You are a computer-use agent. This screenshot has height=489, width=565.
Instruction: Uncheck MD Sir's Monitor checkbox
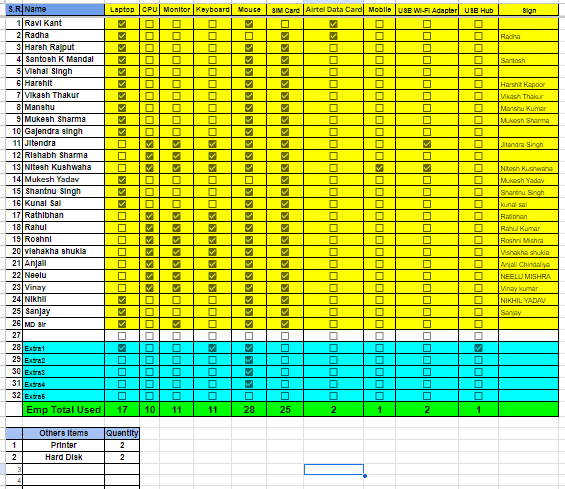pos(176,324)
